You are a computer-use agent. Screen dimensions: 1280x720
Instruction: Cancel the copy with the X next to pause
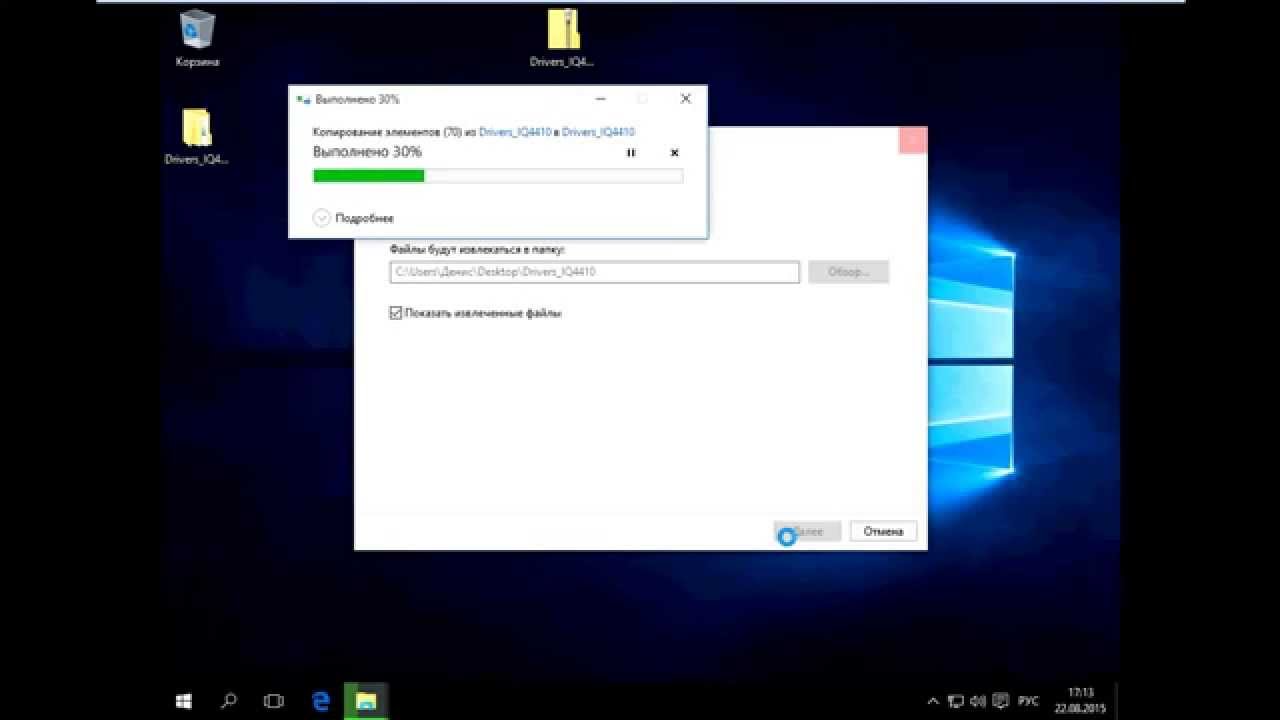[x=674, y=153]
